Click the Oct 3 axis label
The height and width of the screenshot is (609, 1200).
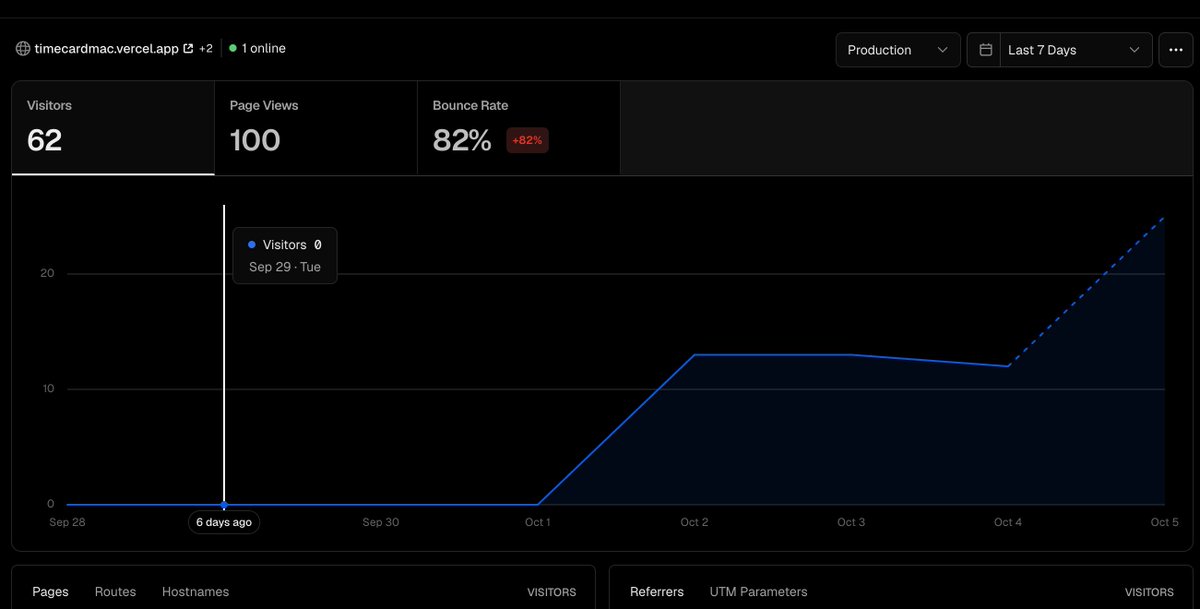pyautogui.click(x=851, y=522)
